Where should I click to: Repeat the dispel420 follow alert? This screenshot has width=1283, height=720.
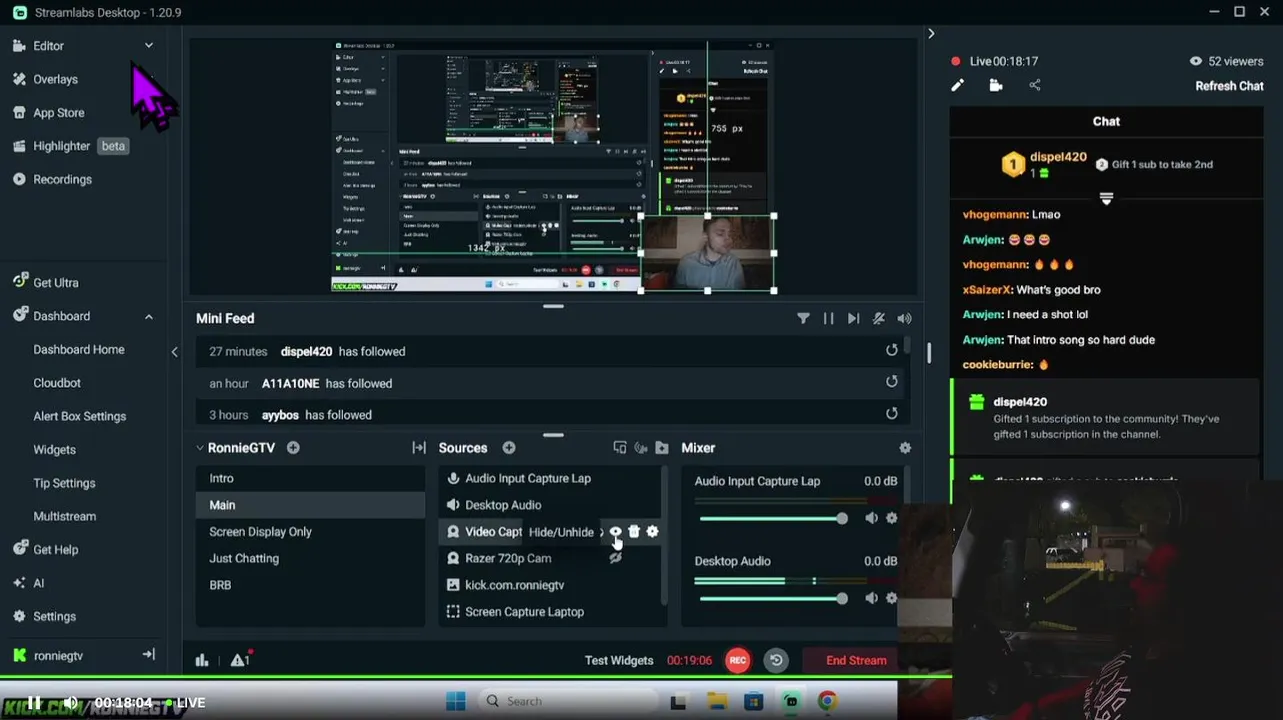[x=892, y=350]
